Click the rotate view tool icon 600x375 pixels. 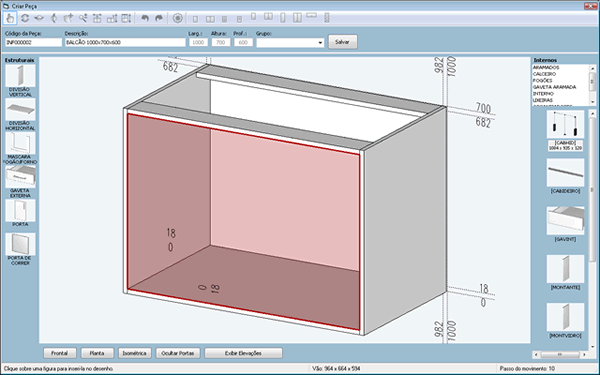point(25,18)
